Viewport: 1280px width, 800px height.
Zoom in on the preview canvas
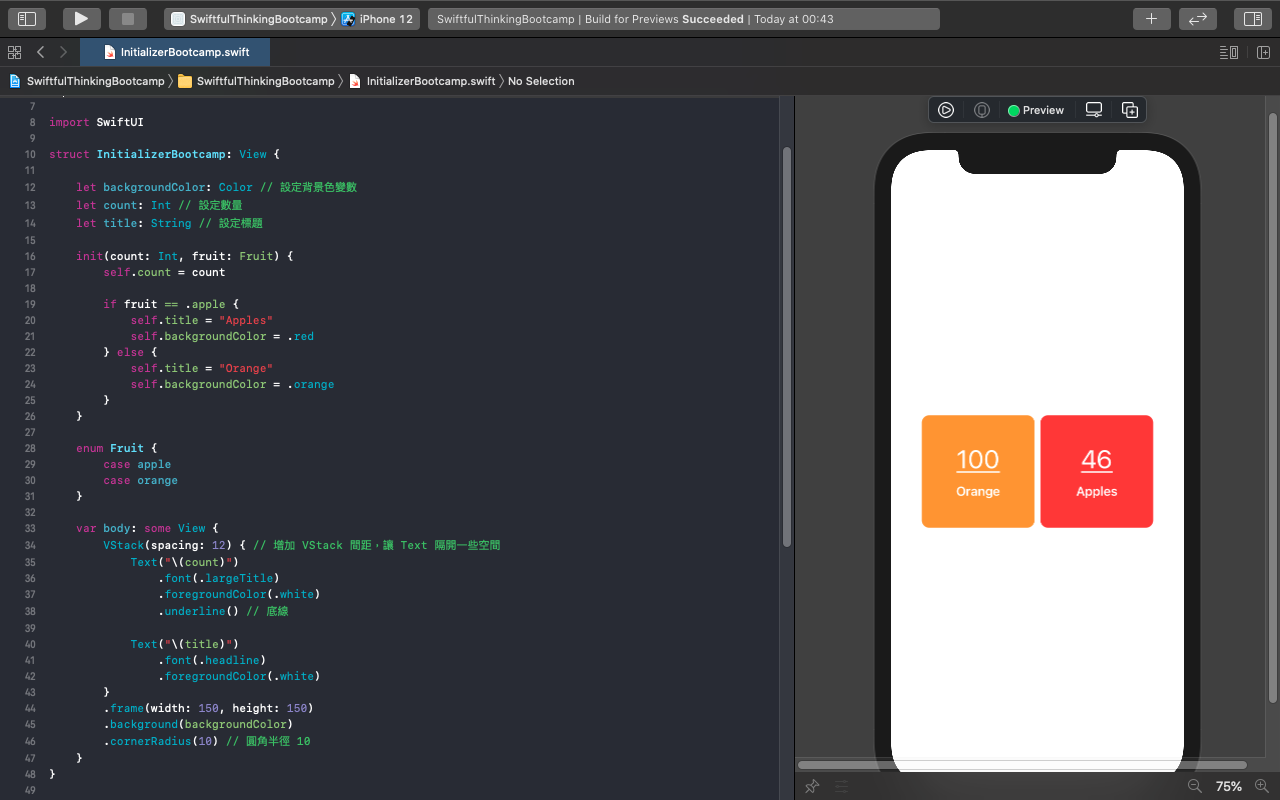click(x=1261, y=786)
